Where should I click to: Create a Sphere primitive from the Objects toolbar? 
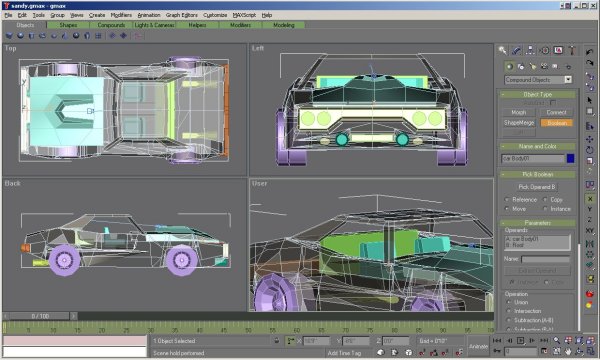(20, 36)
